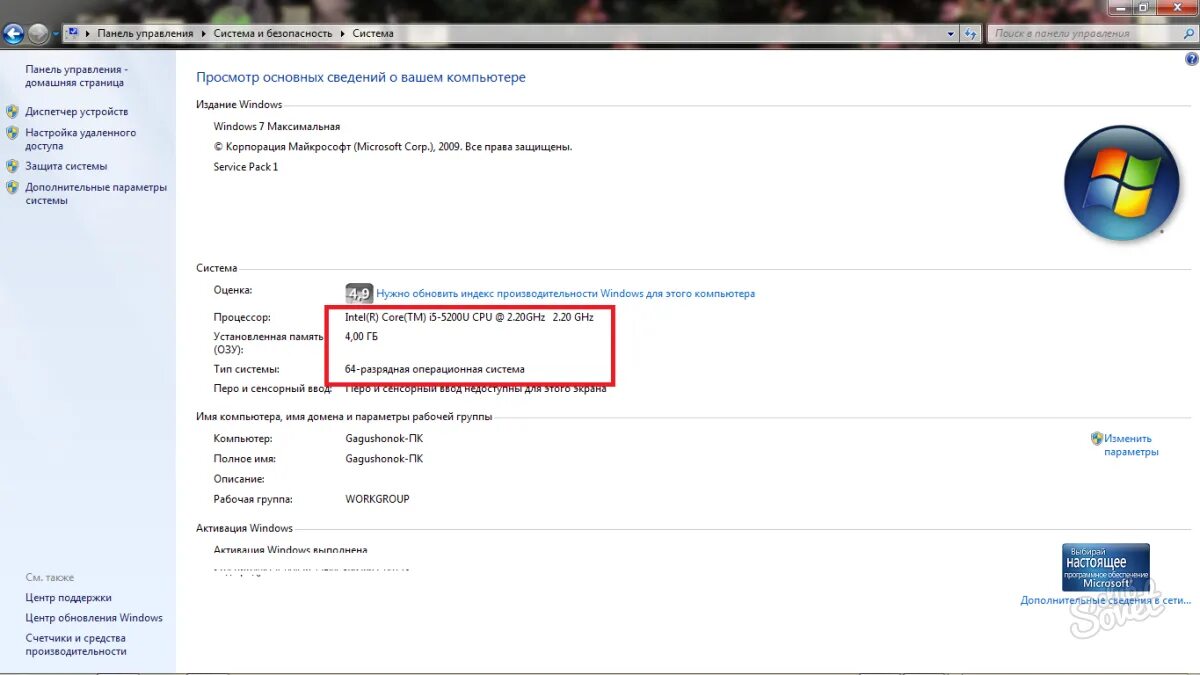The height and width of the screenshot is (675, 1200).
Task: Open the Help question-mark icon
Action: click(x=1191, y=59)
